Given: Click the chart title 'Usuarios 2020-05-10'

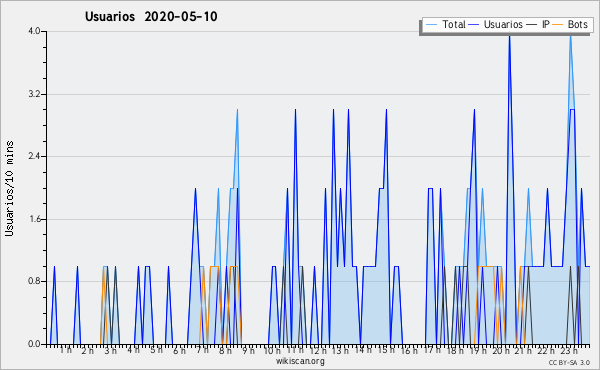Looking at the screenshot, I should tap(151, 17).
